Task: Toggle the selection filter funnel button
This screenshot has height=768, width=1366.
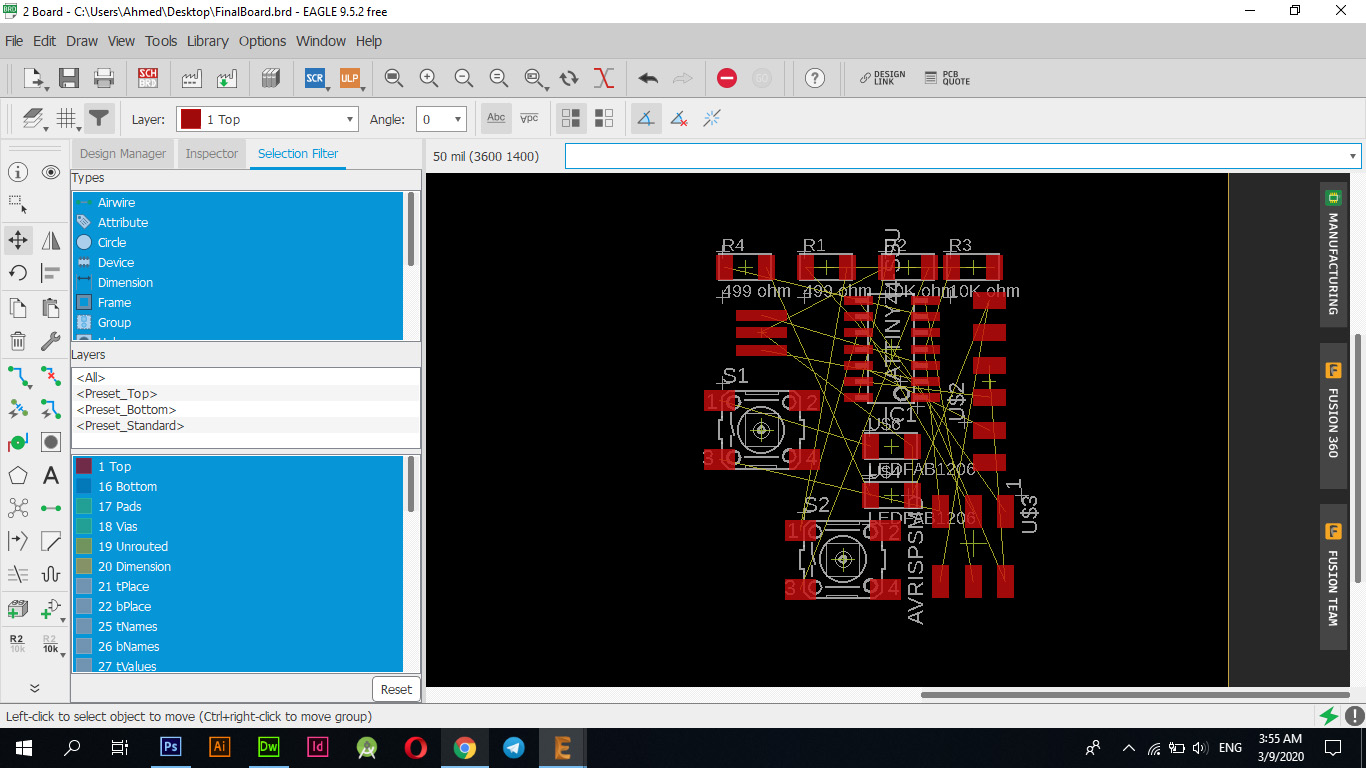Action: tap(99, 119)
